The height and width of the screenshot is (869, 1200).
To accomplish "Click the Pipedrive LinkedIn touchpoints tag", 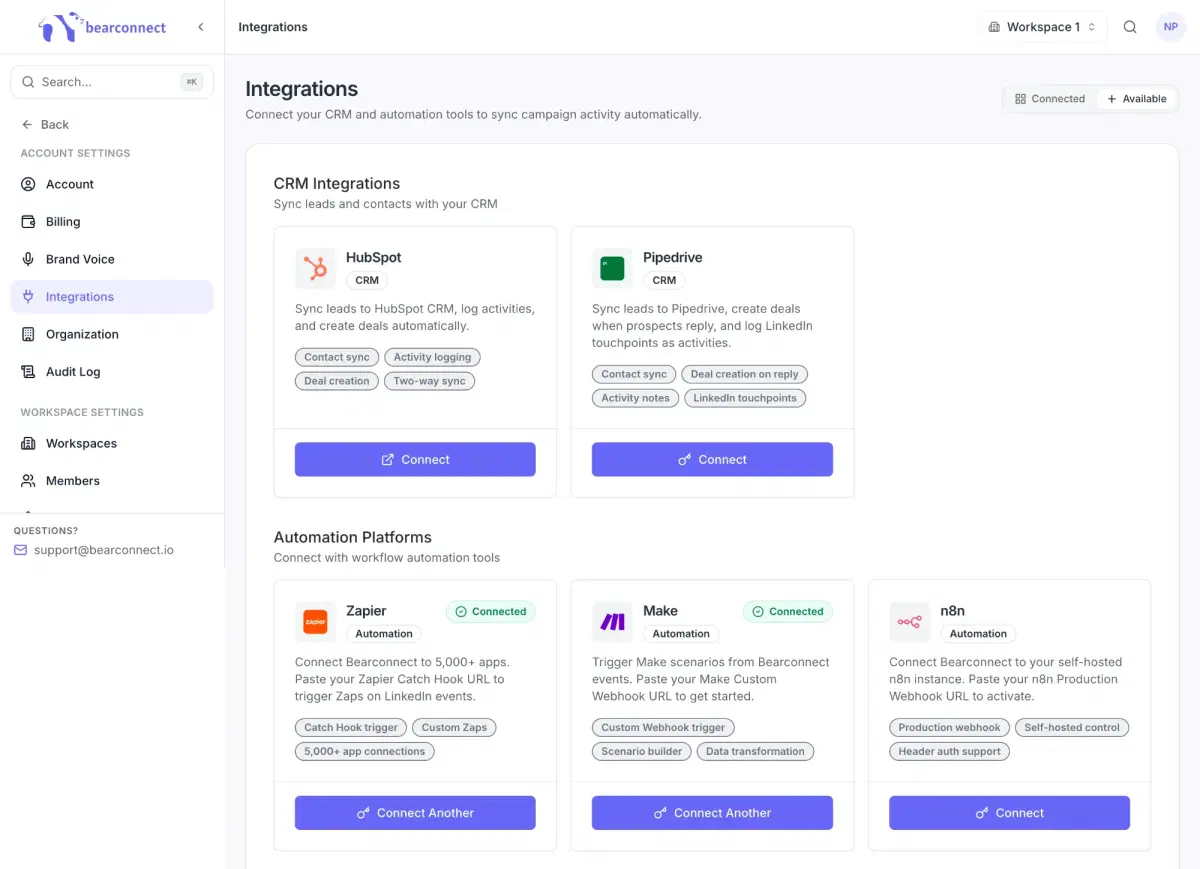I will [x=745, y=398].
